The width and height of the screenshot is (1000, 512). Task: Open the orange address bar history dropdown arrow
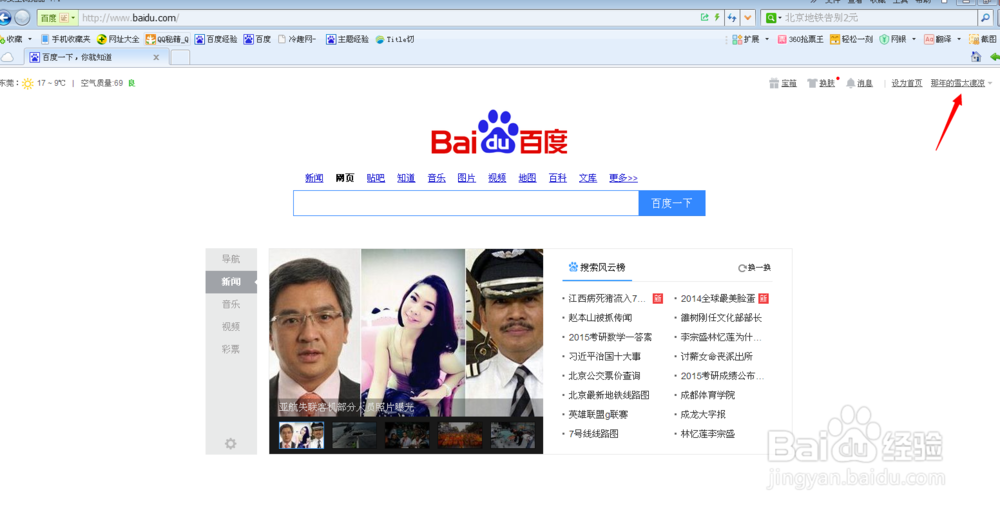pyautogui.click(x=748, y=18)
